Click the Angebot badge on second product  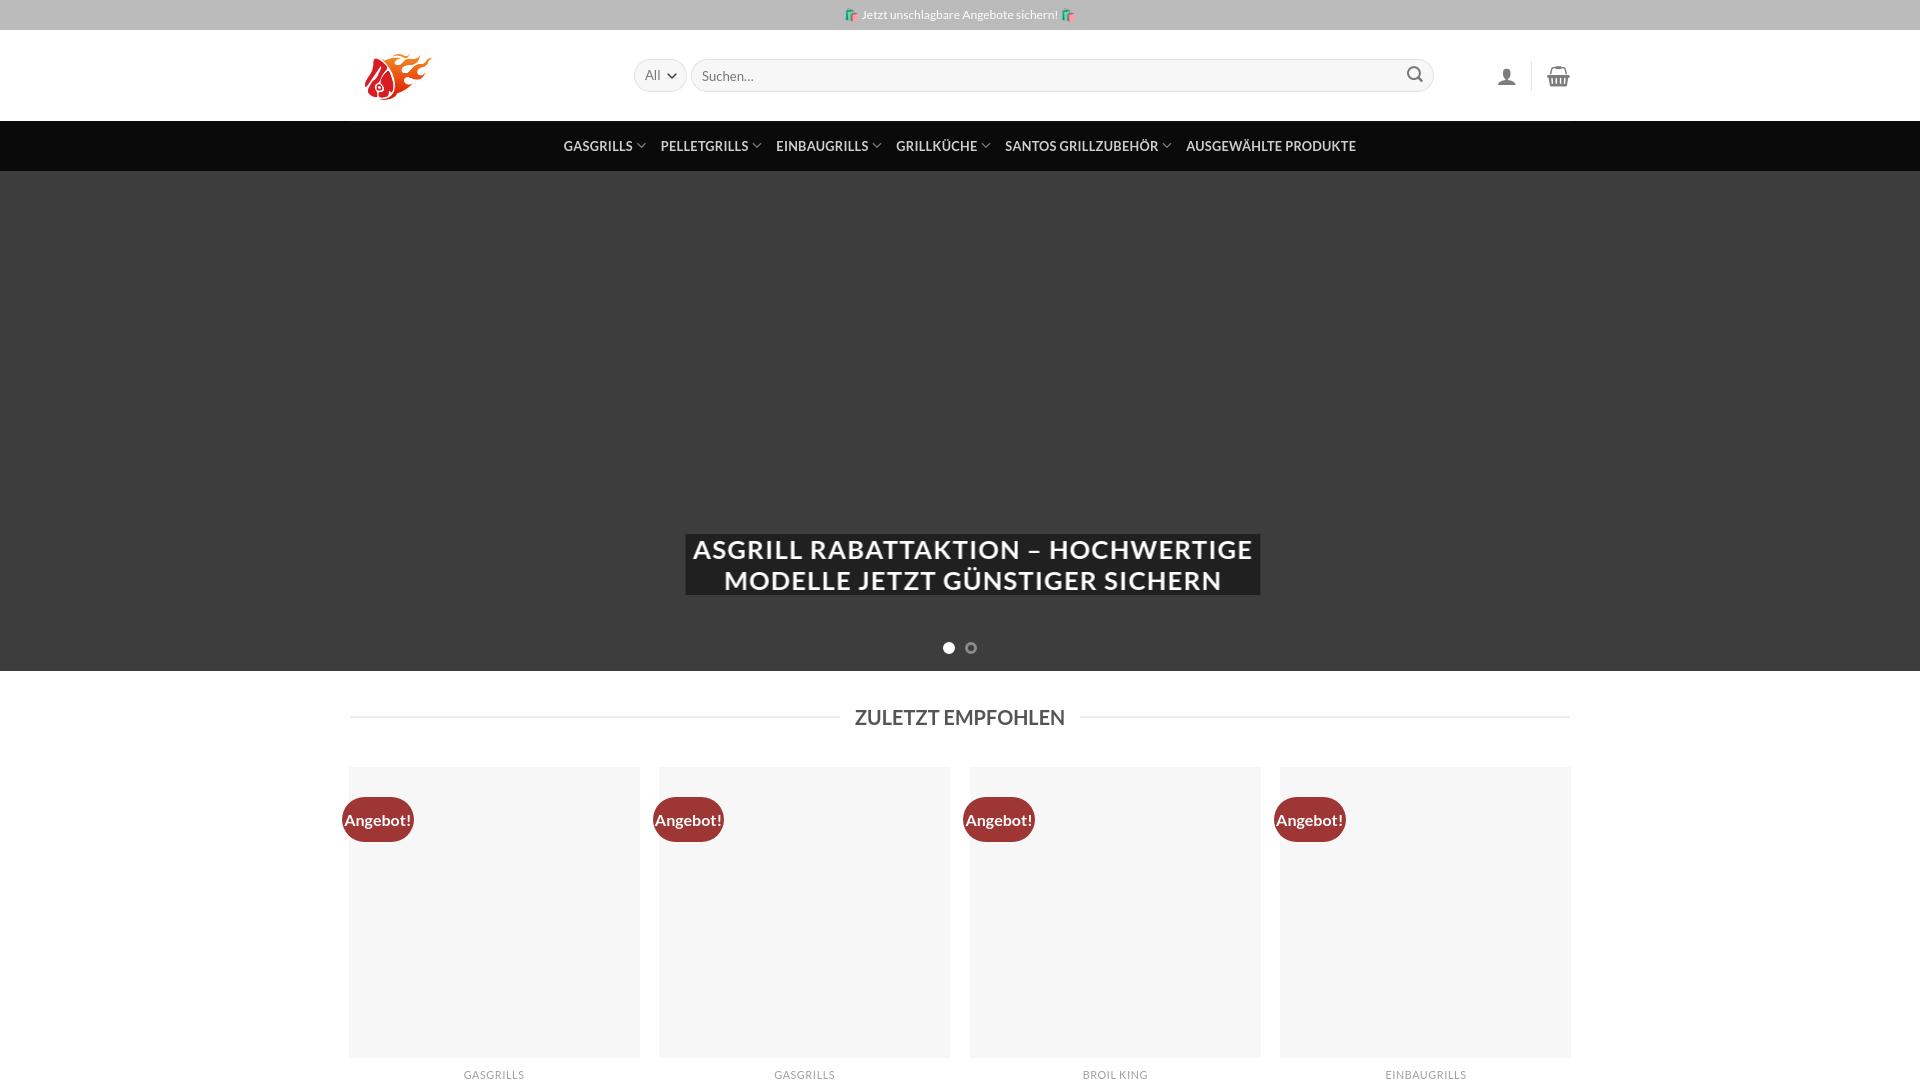(688, 820)
